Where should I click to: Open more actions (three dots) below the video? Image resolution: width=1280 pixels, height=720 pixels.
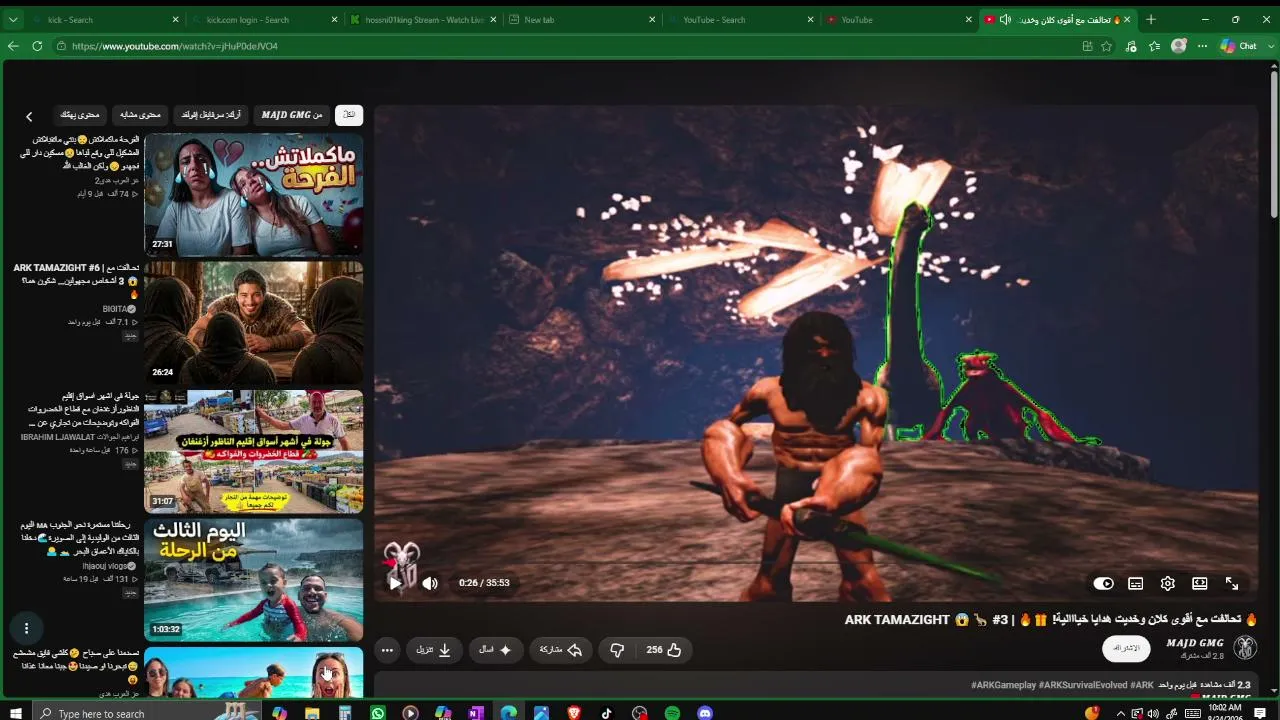click(x=387, y=650)
